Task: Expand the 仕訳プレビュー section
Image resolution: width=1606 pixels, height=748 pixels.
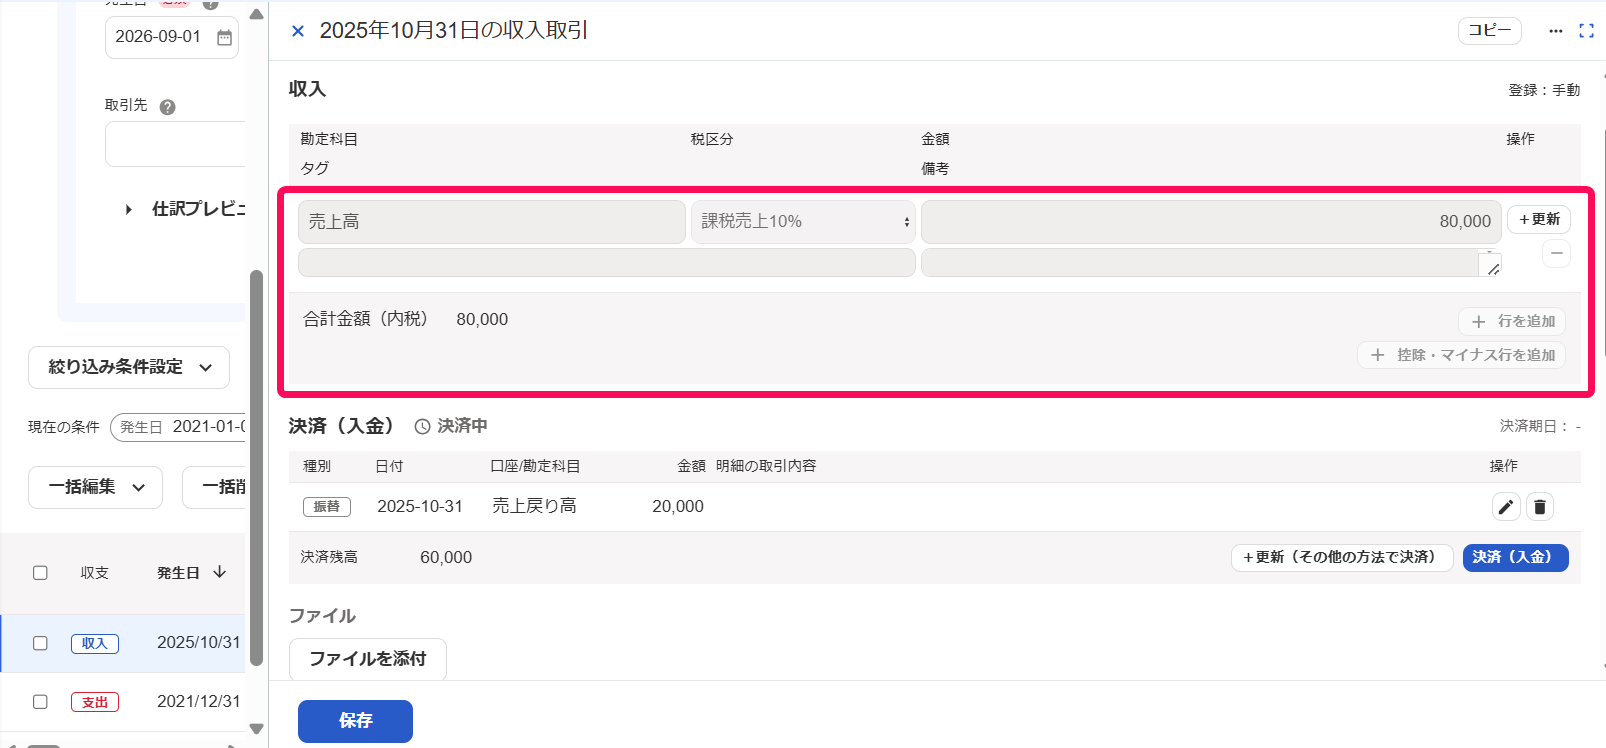Action: point(128,209)
